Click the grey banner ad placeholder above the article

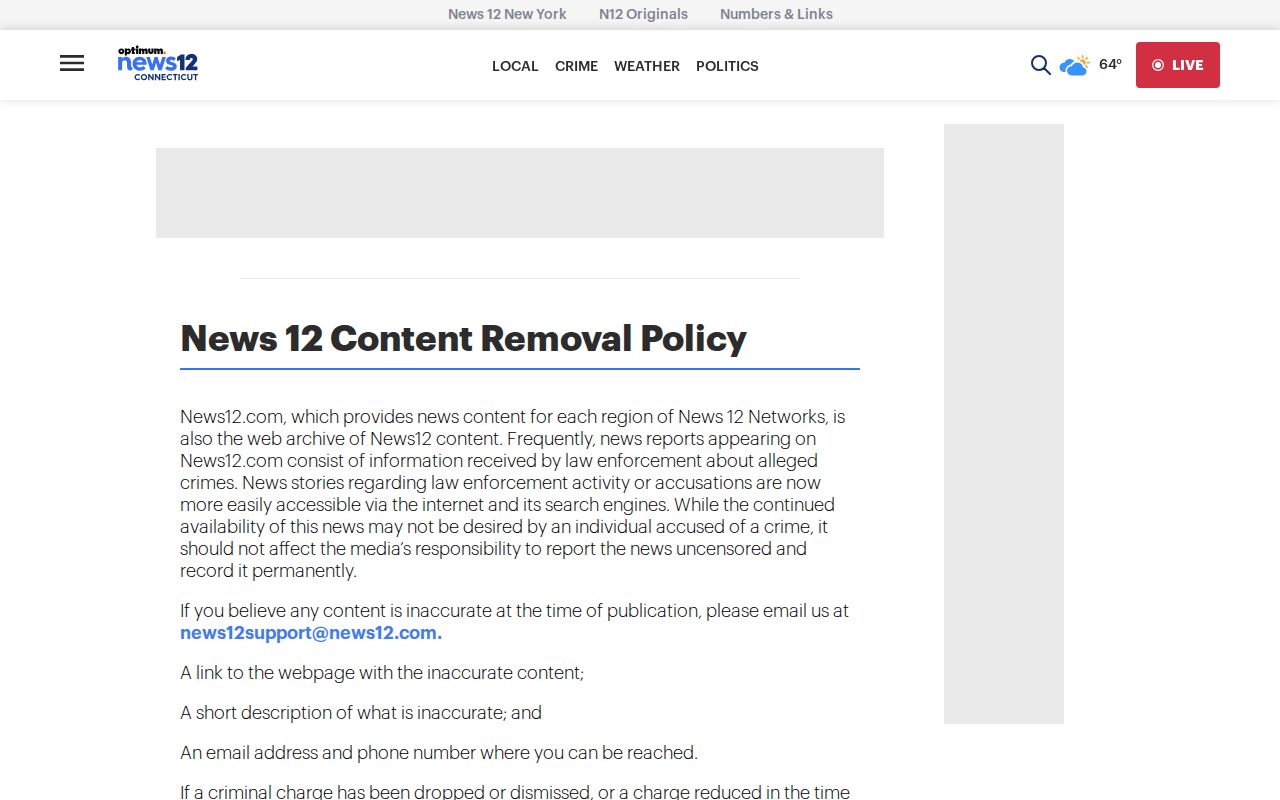(x=520, y=193)
